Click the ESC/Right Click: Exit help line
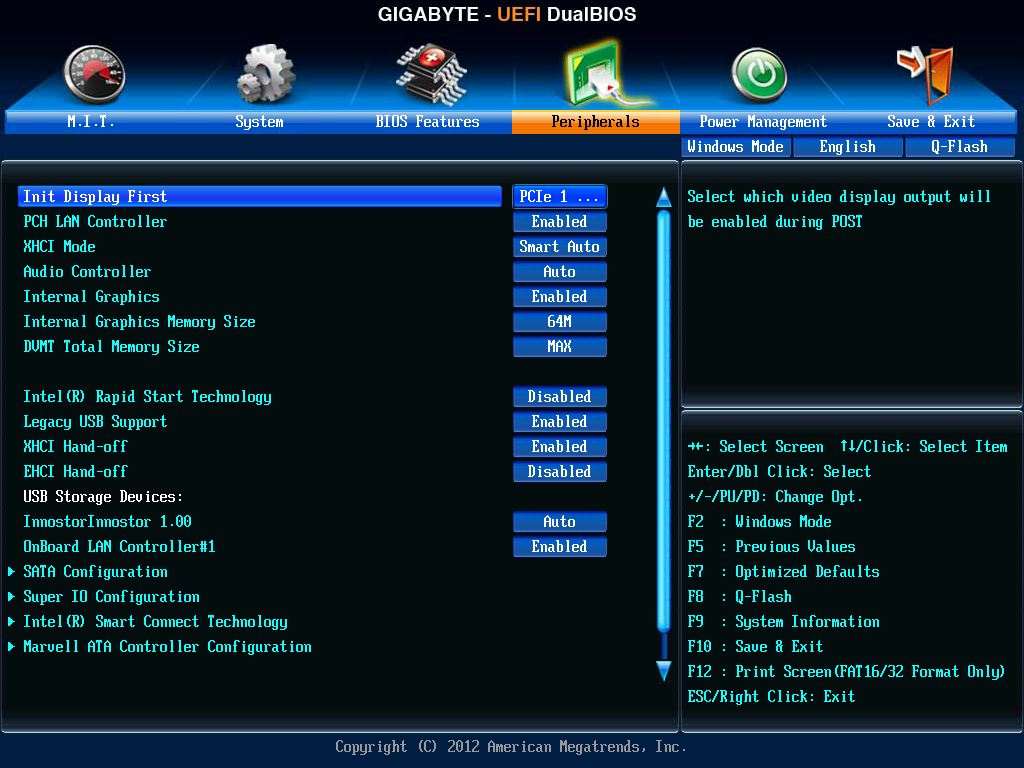This screenshot has height=768, width=1024. coord(771,696)
